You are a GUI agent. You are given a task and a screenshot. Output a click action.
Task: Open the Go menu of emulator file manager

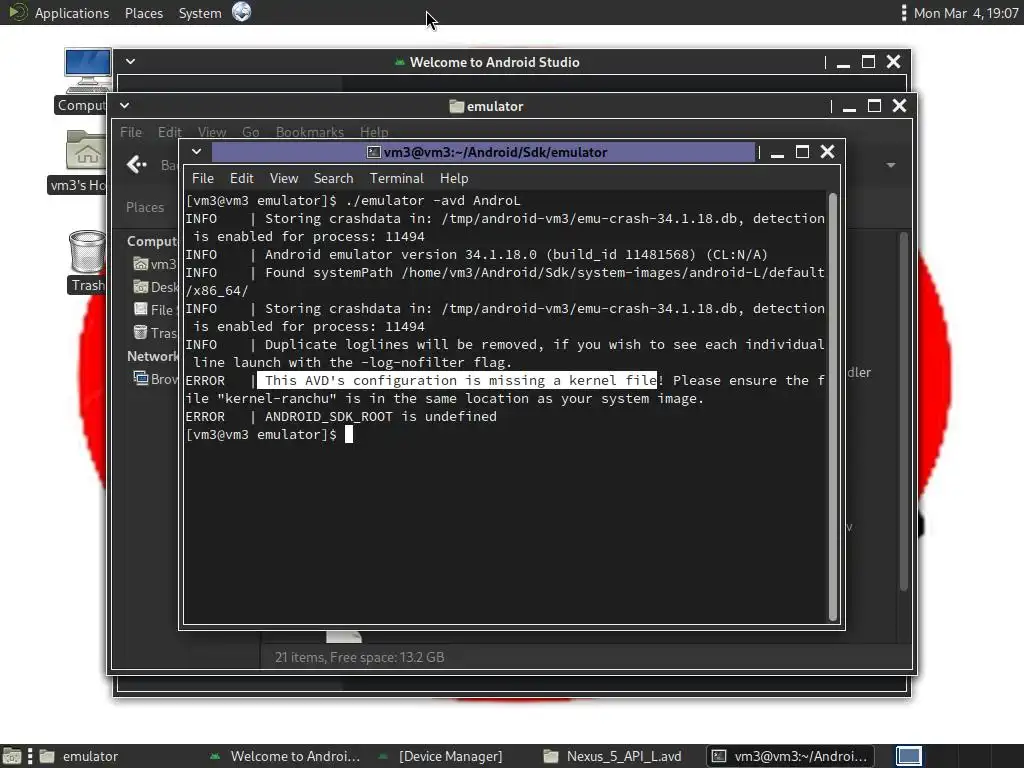tap(251, 132)
